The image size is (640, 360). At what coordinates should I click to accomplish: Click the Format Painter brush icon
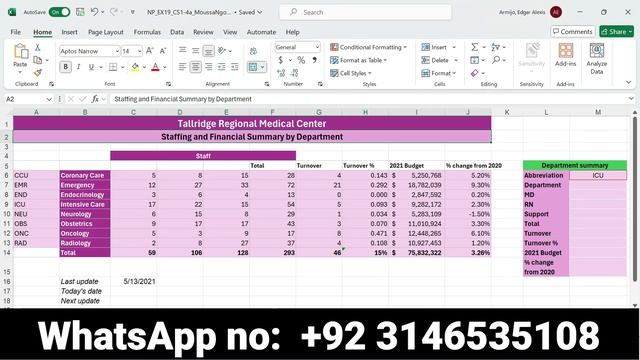(x=38, y=73)
